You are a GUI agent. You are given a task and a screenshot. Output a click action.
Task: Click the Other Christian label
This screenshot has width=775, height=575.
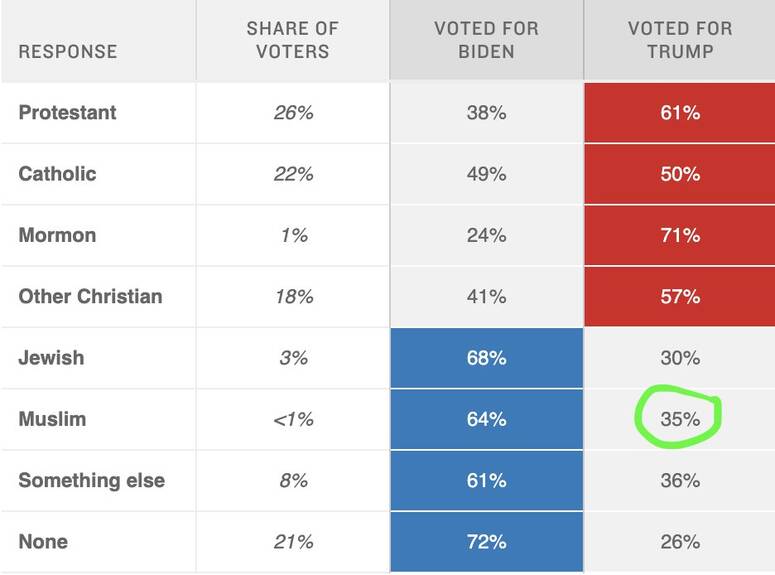(90, 297)
